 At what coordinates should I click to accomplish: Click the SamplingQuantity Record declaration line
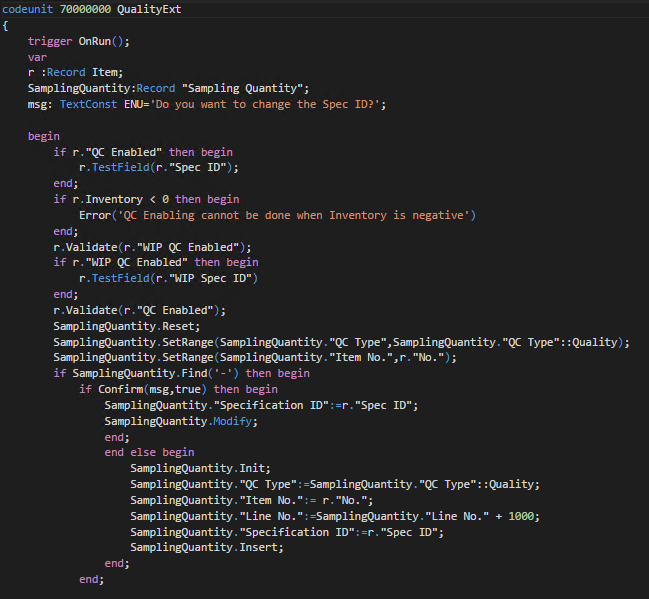pos(168,88)
